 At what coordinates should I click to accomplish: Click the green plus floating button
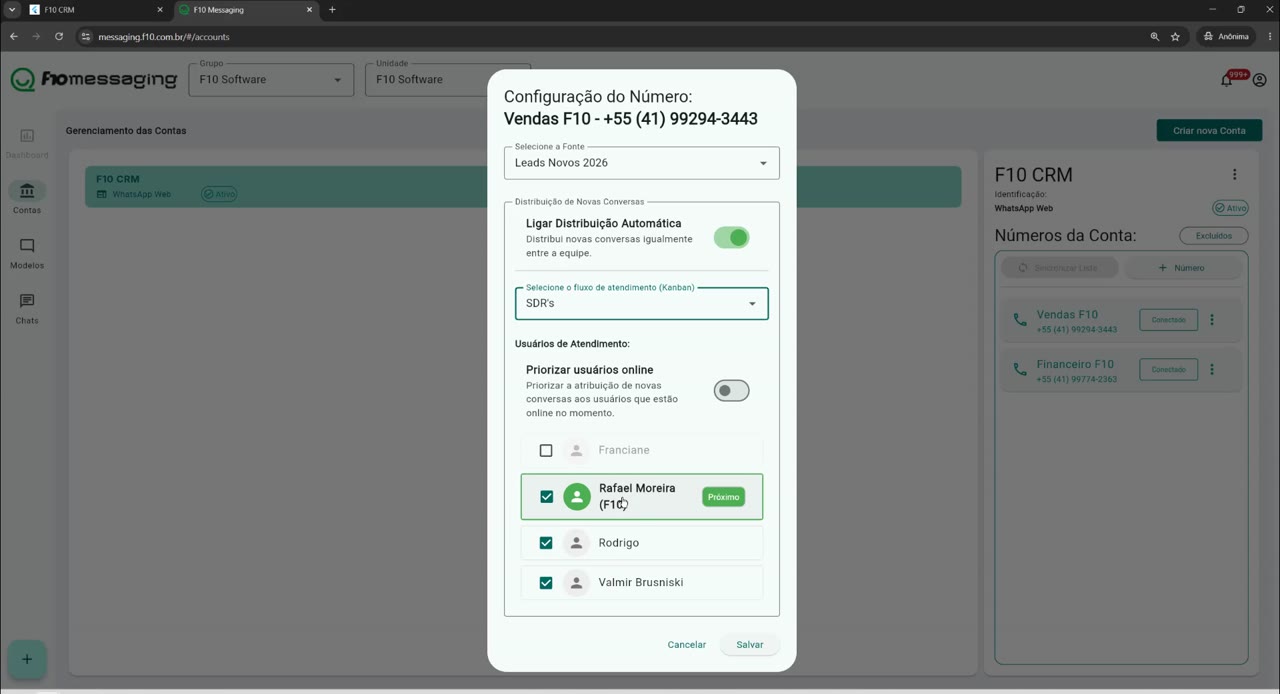pyautogui.click(x=27, y=659)
